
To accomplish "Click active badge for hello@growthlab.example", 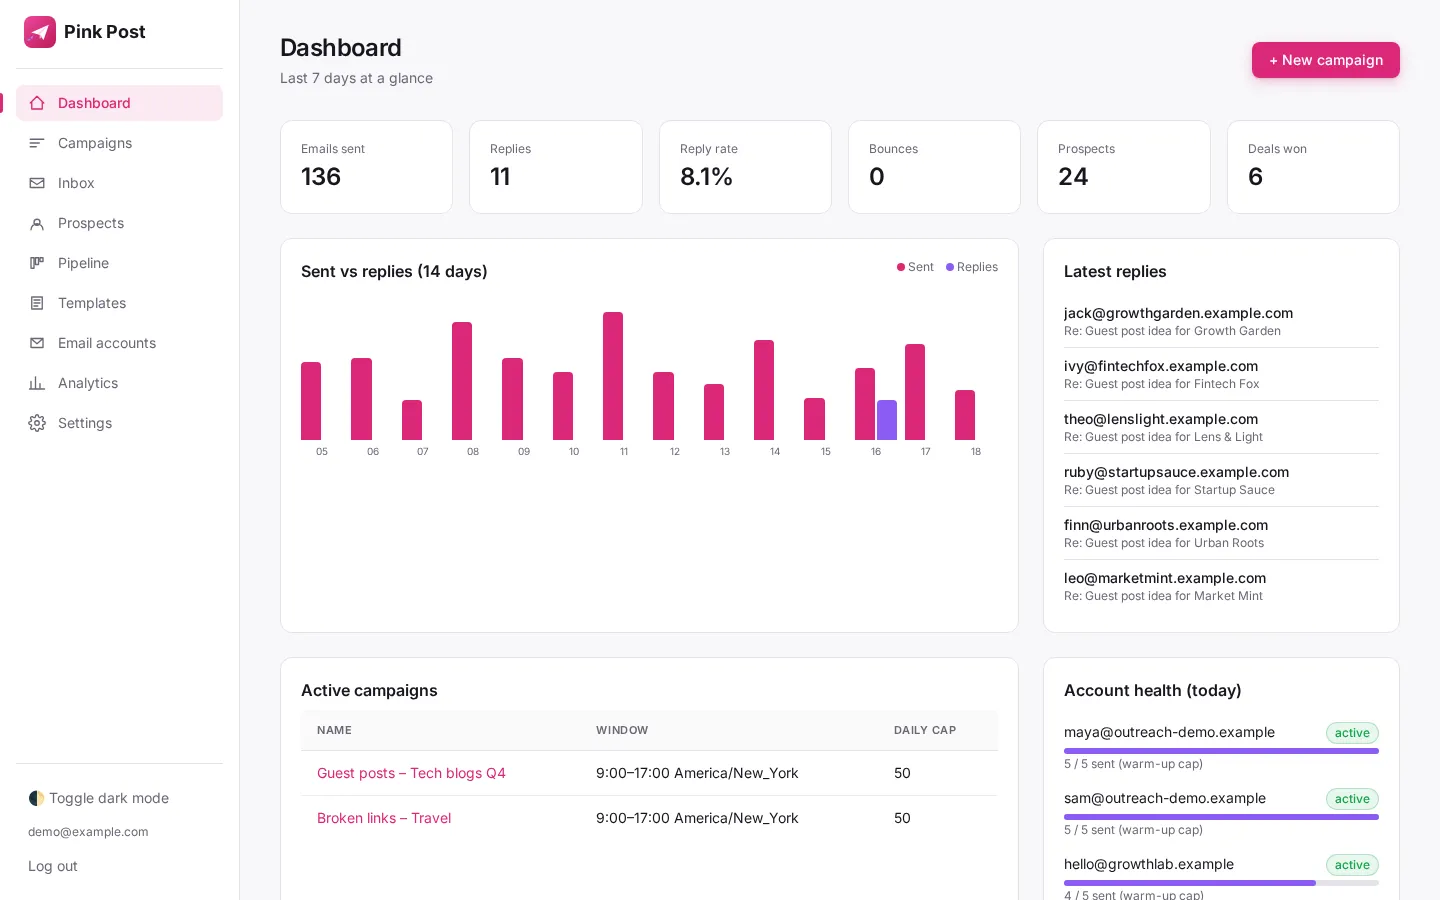I will point(1352,865).
